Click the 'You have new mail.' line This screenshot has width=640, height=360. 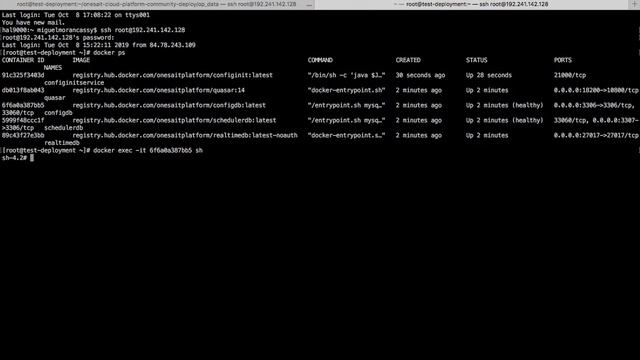33,23
